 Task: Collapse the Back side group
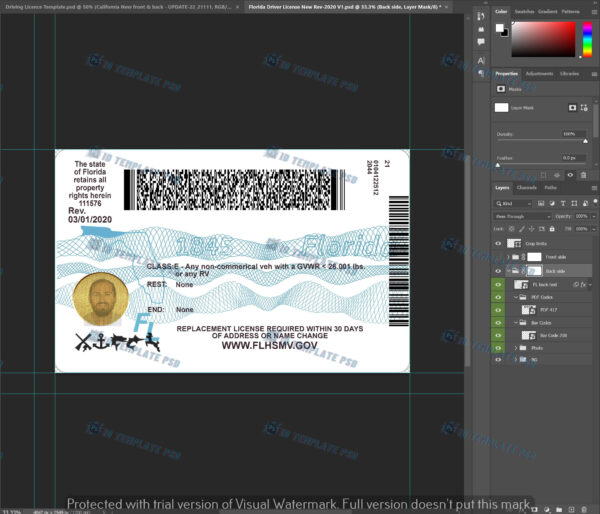508,271
